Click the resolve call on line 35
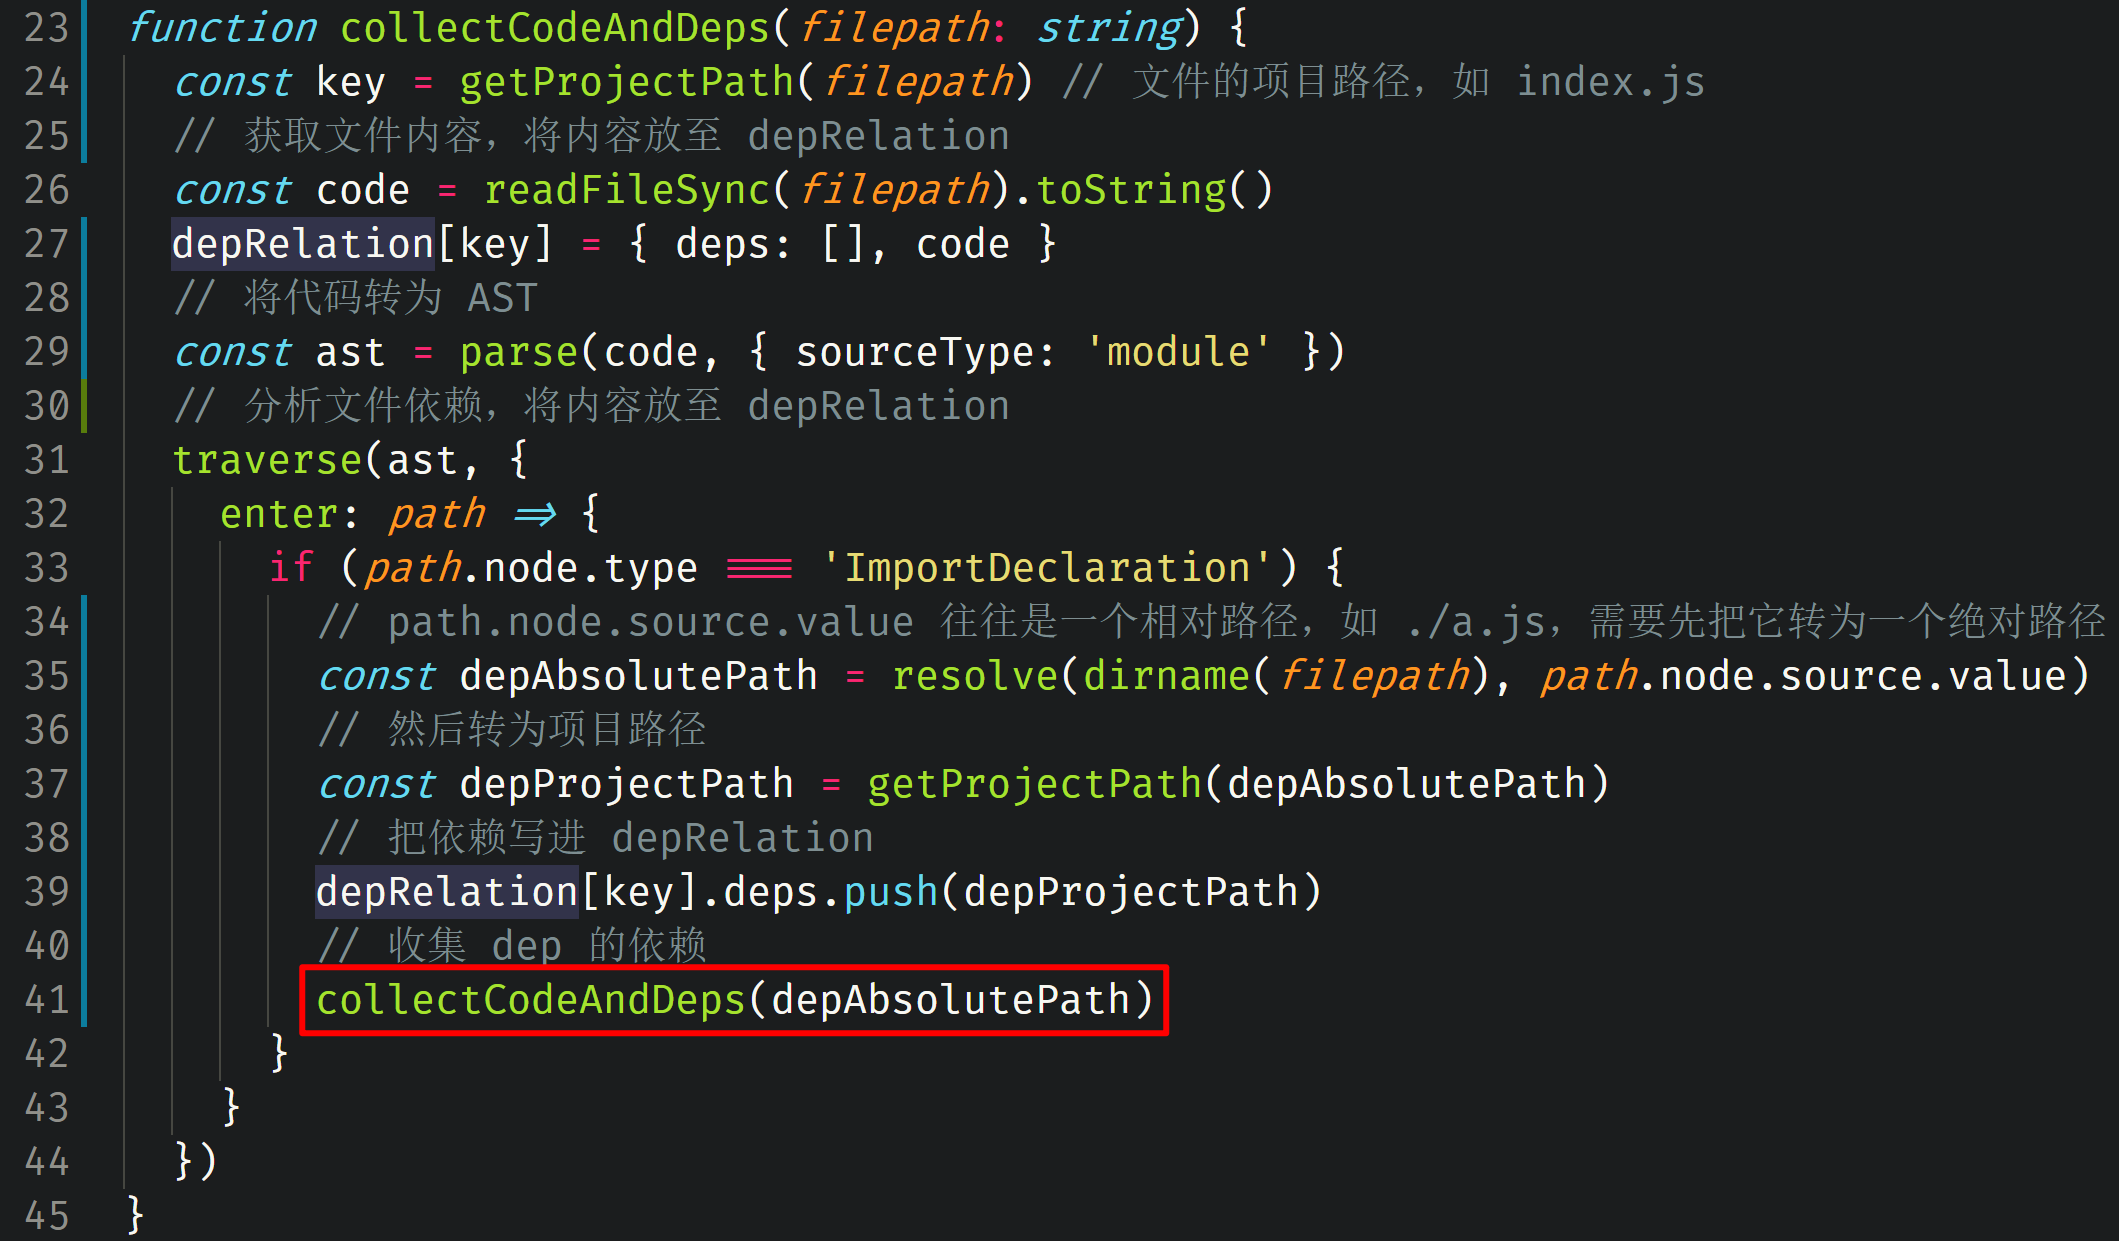 pyautogui.click(x=974, y=676)
